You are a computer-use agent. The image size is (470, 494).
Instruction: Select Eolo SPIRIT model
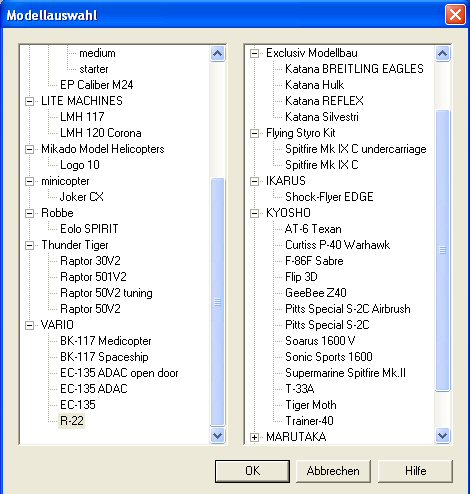89,229
